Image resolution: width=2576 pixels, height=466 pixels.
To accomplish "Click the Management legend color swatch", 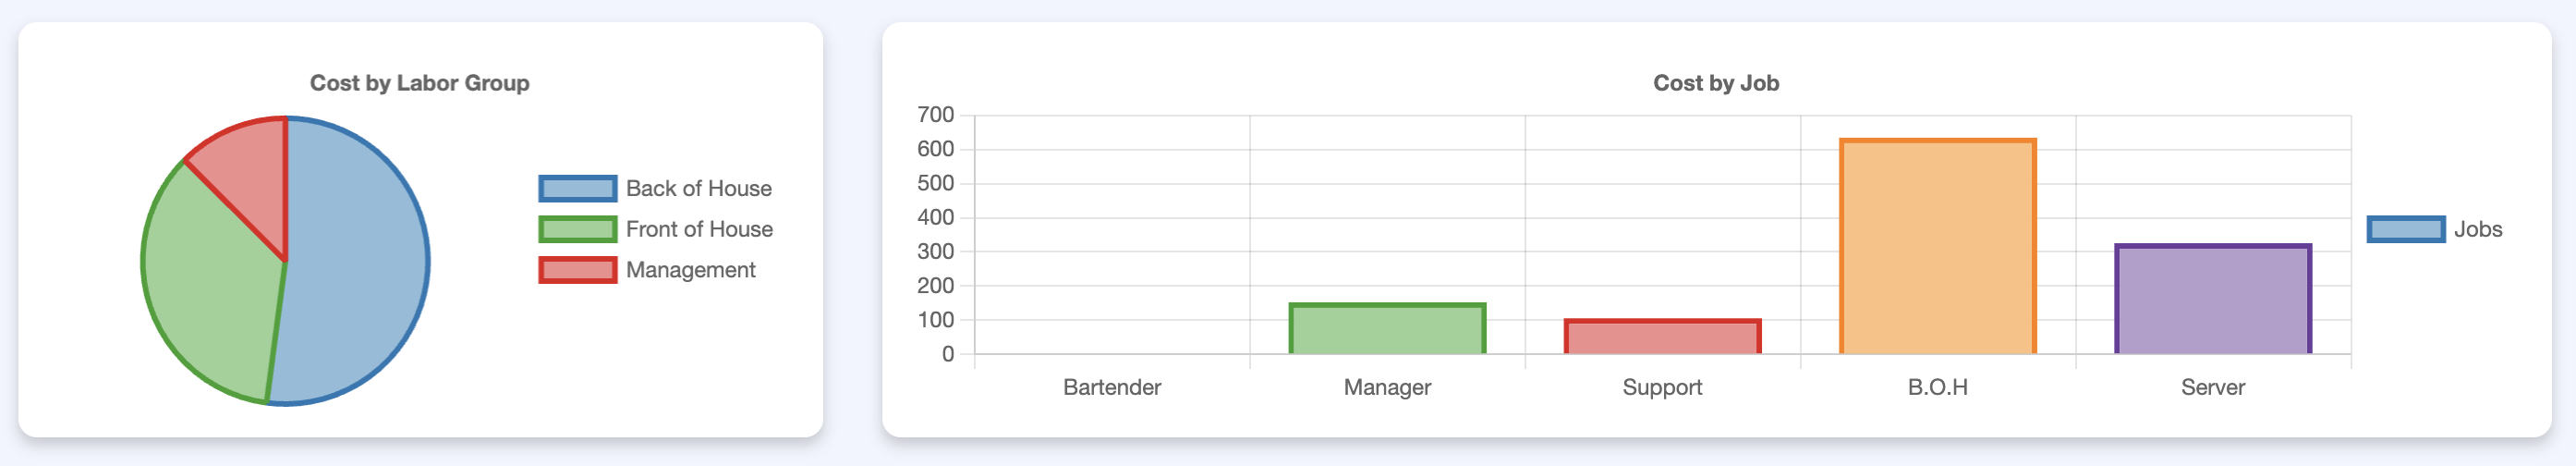I will click(577, 270).
